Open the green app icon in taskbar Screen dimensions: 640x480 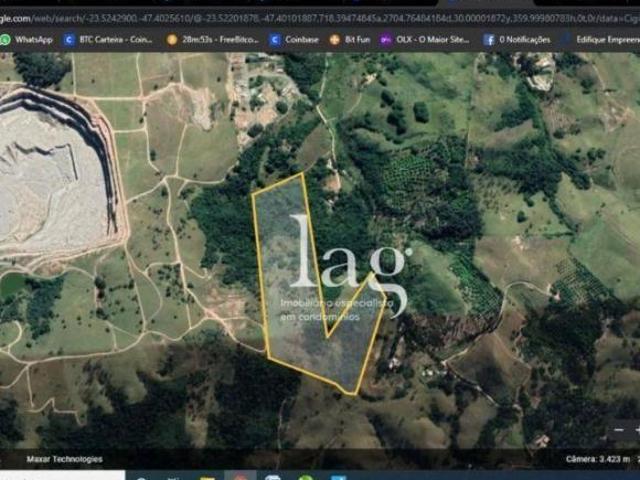pos(305,477)
